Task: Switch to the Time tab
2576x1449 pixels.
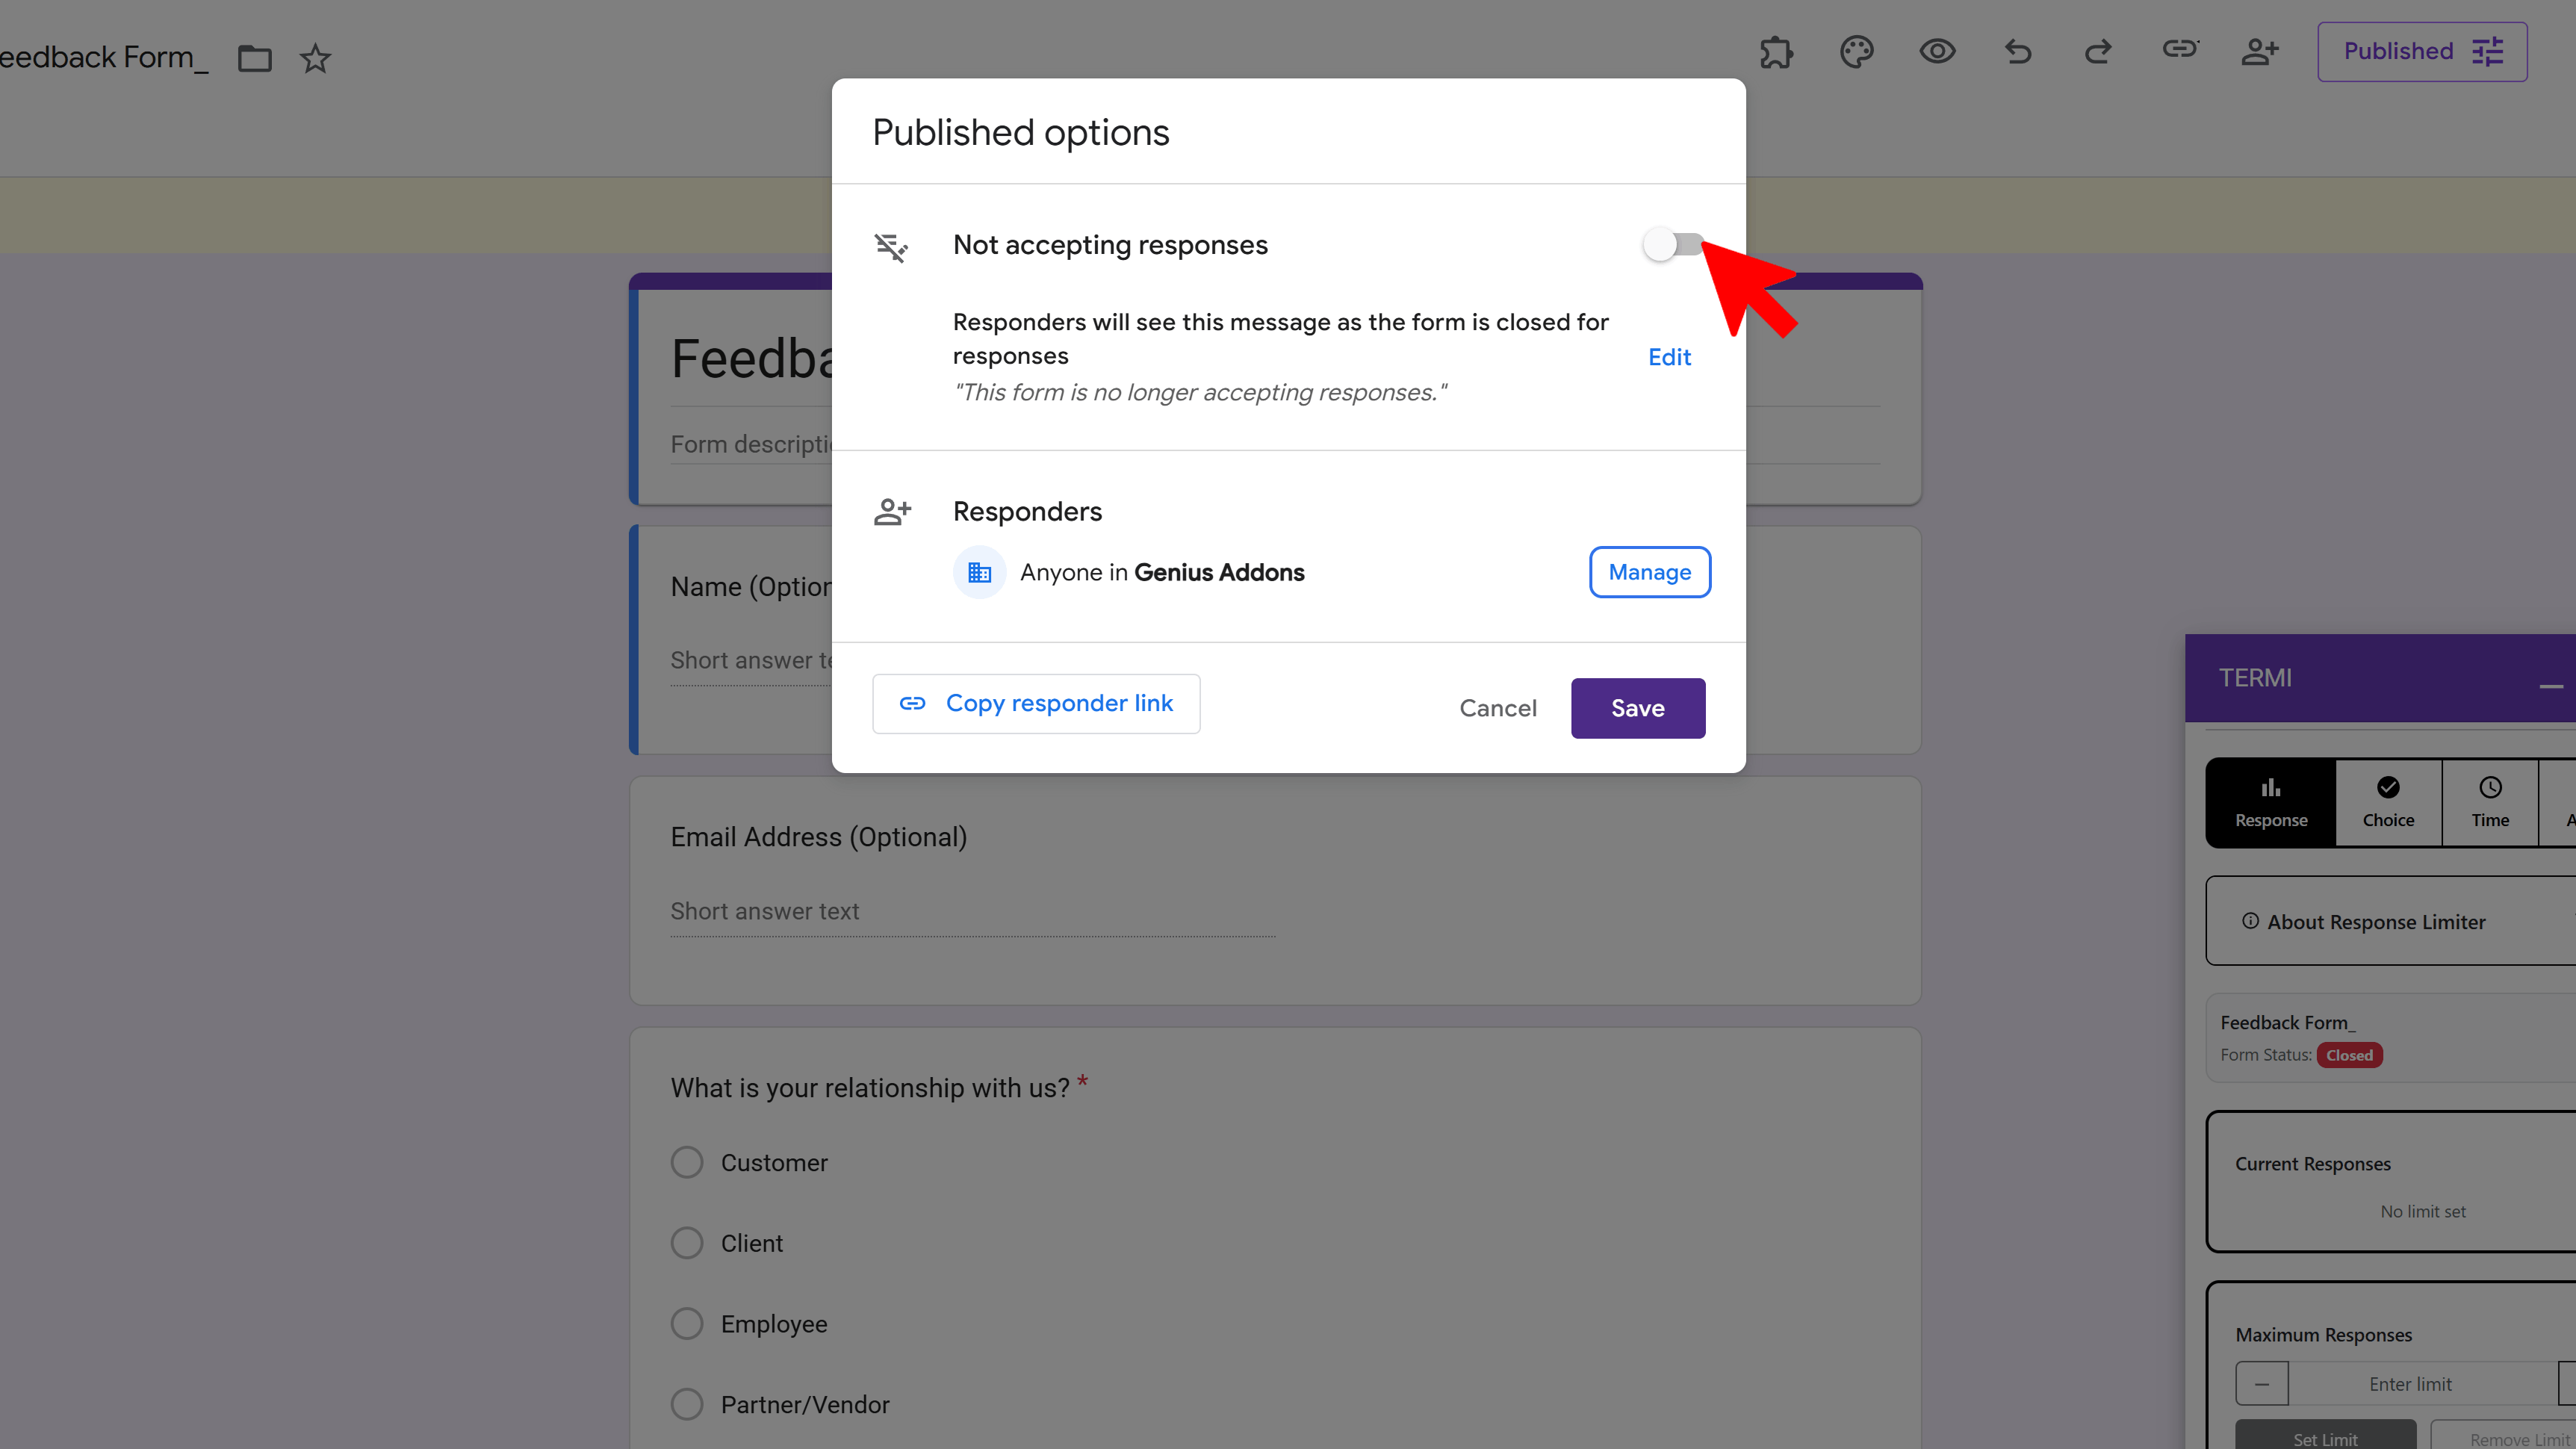Action: 2490,803
